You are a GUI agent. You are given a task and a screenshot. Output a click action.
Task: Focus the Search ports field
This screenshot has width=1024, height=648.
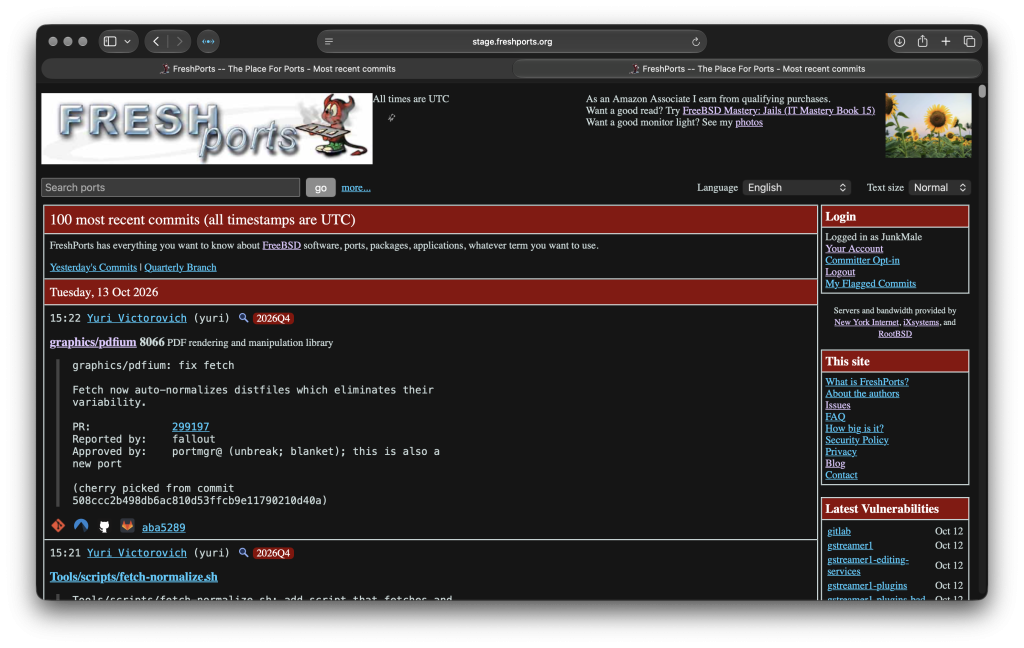[170, 187]
